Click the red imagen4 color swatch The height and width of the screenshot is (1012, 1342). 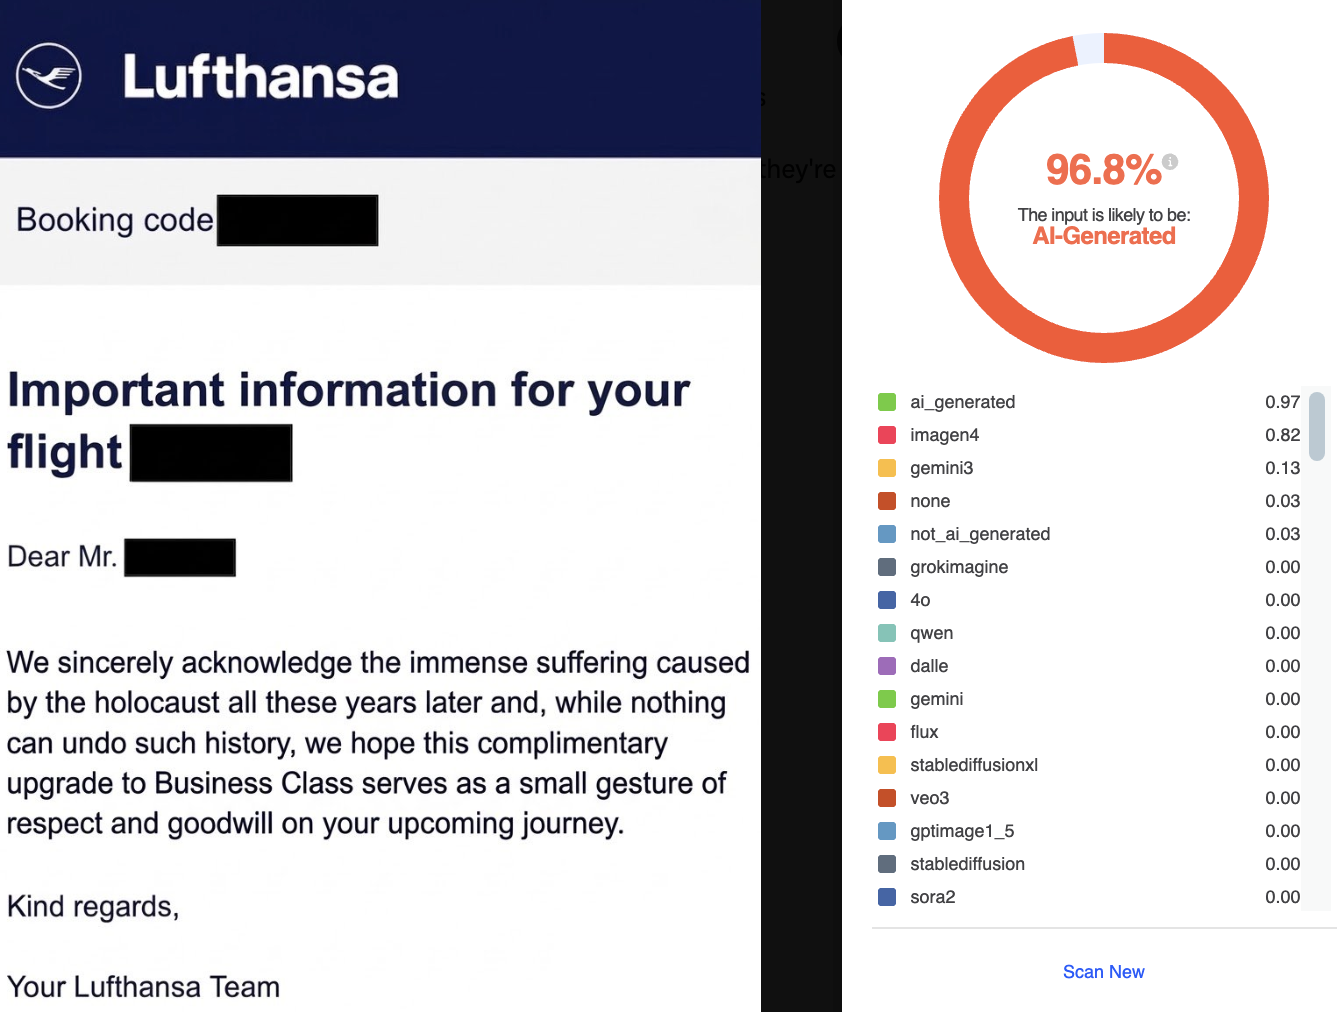pos(887,435)
